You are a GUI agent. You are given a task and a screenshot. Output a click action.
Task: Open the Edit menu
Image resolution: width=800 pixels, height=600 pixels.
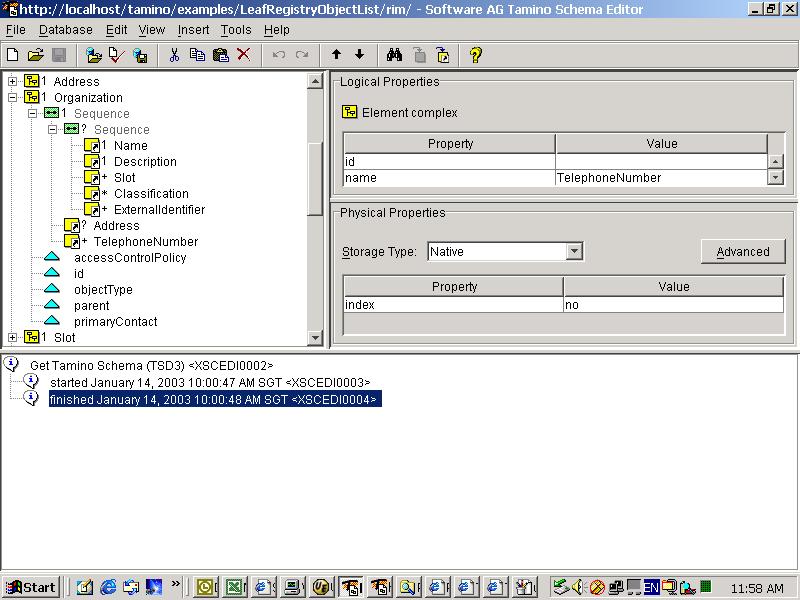tap(116, 30)
